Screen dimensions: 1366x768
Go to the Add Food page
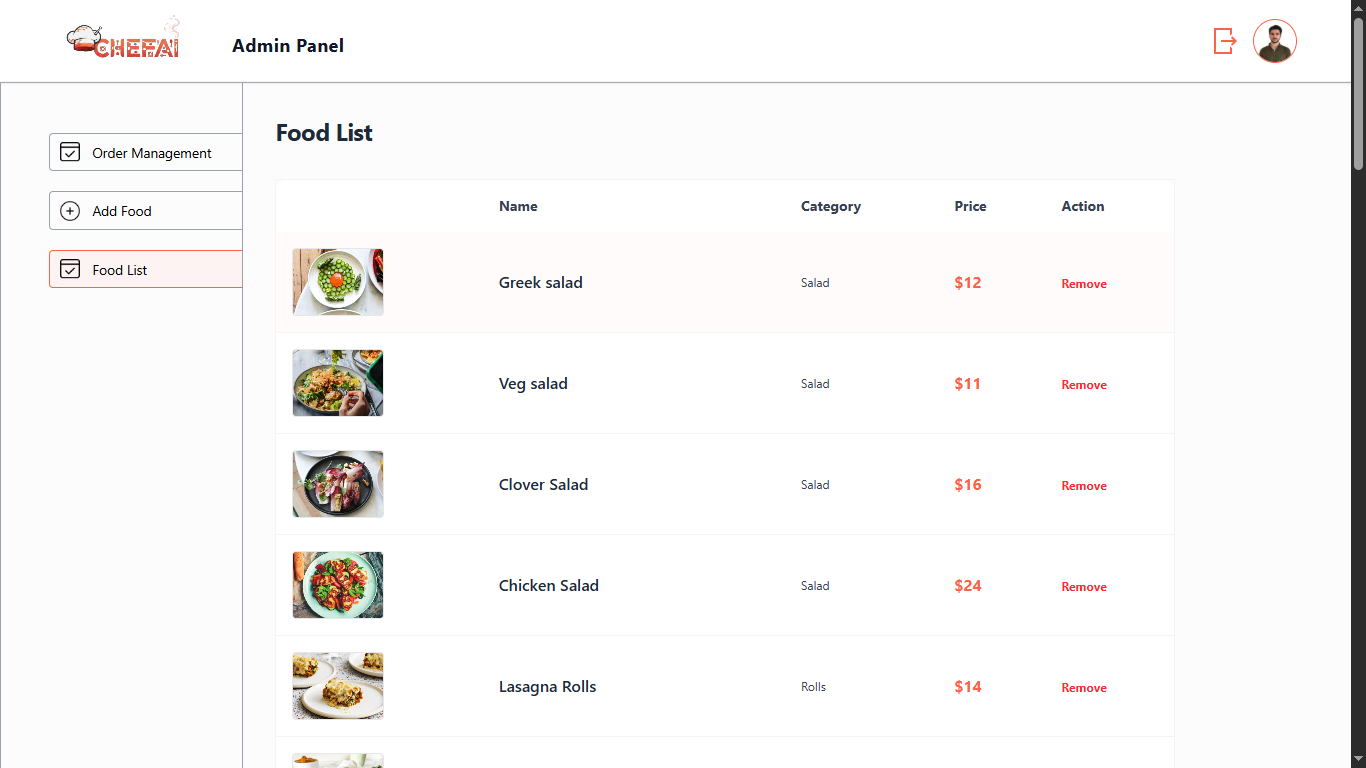pos(122,211)
